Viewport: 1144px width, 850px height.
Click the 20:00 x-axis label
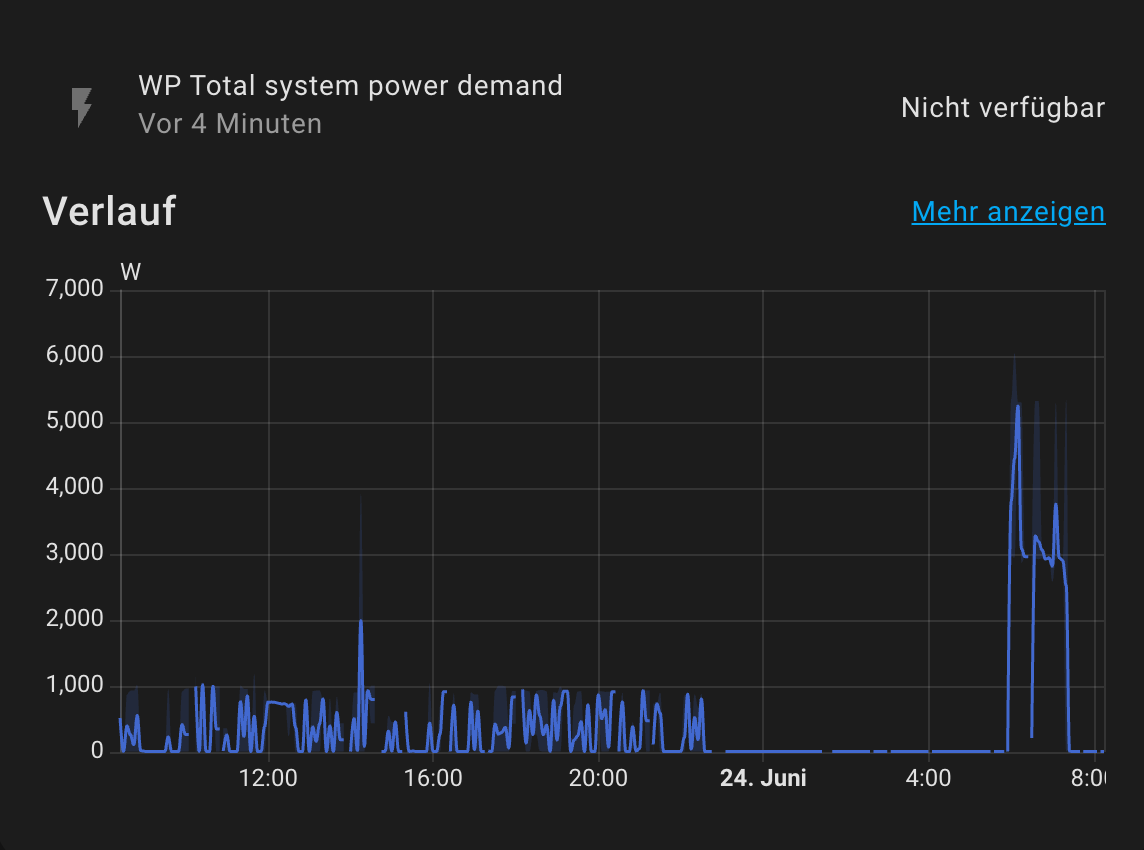click(x=598, y=778)
